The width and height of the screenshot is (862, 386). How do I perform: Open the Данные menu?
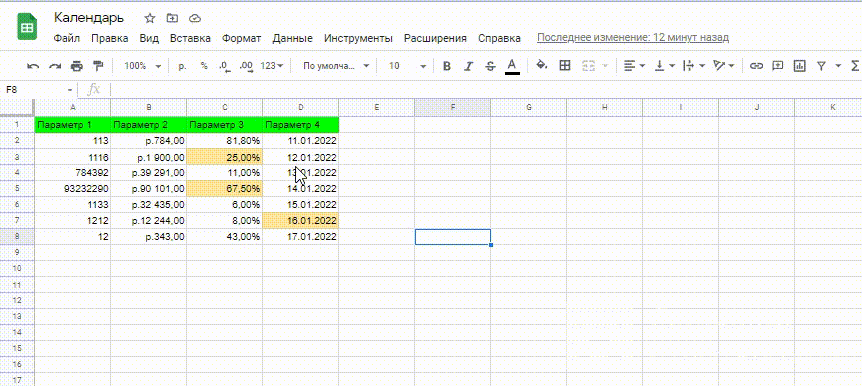292,38
